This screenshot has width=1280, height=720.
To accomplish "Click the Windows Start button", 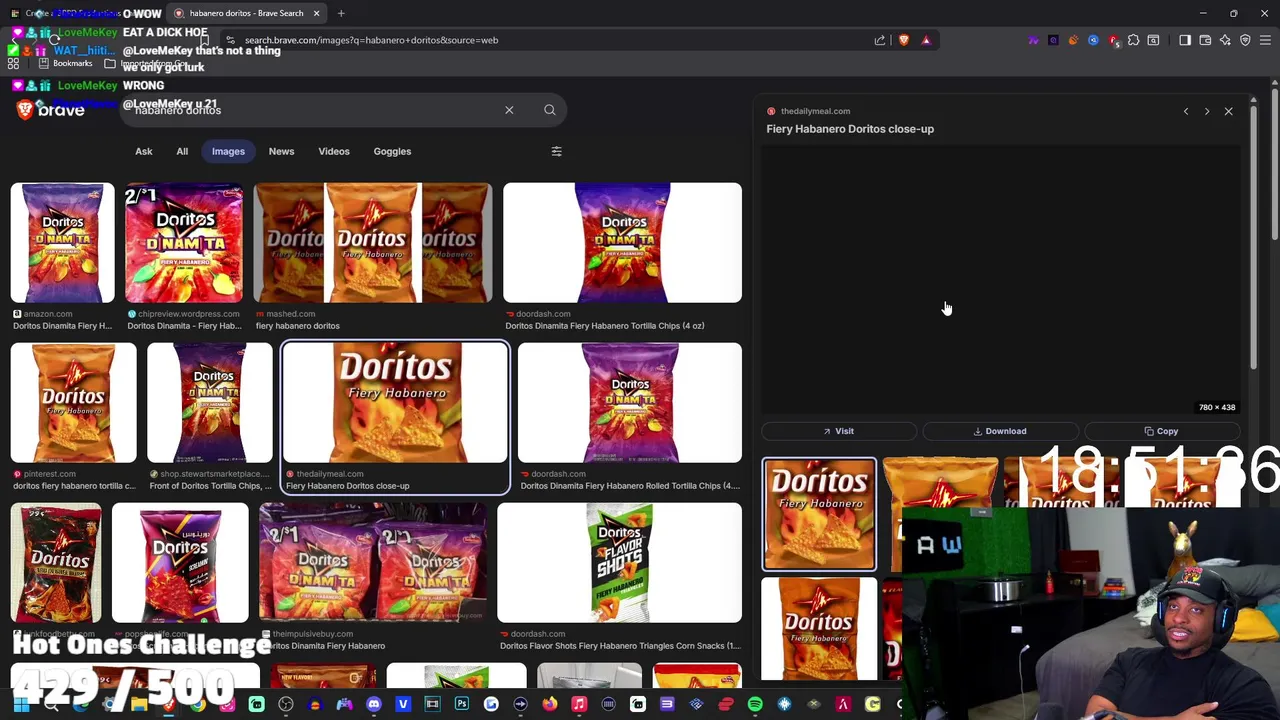I will 21,705.
